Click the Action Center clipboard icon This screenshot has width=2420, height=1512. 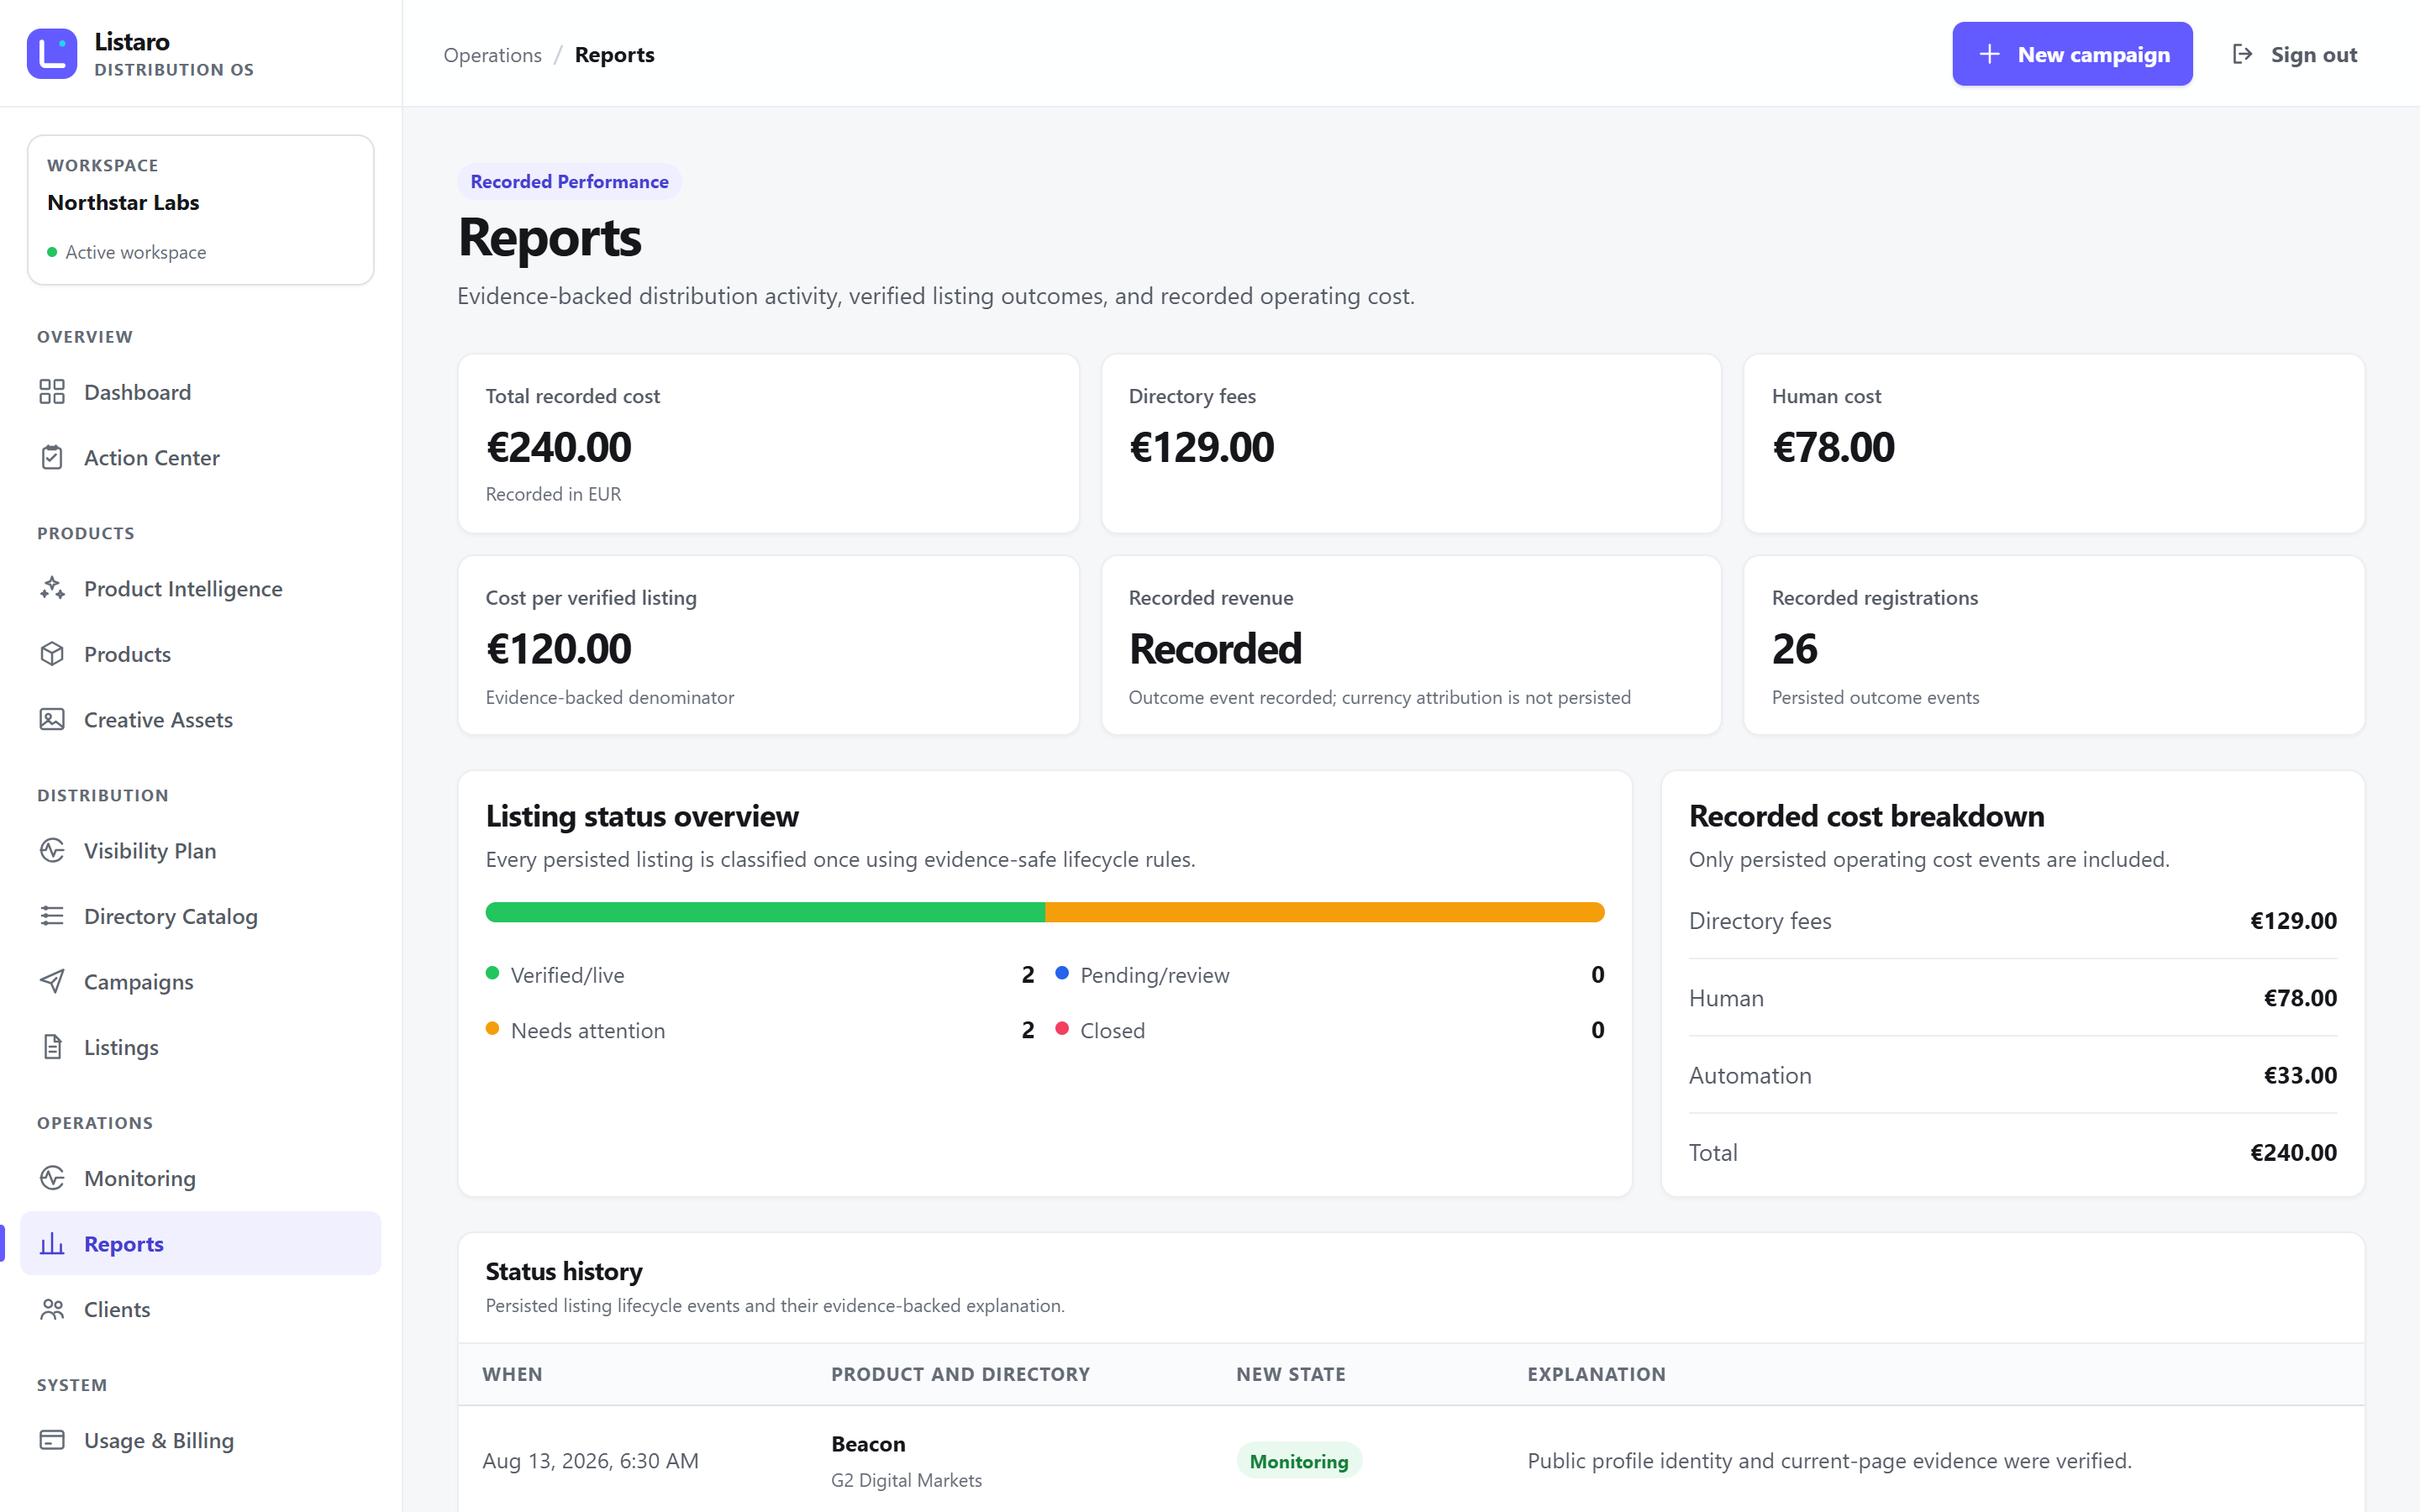point(52,457)
